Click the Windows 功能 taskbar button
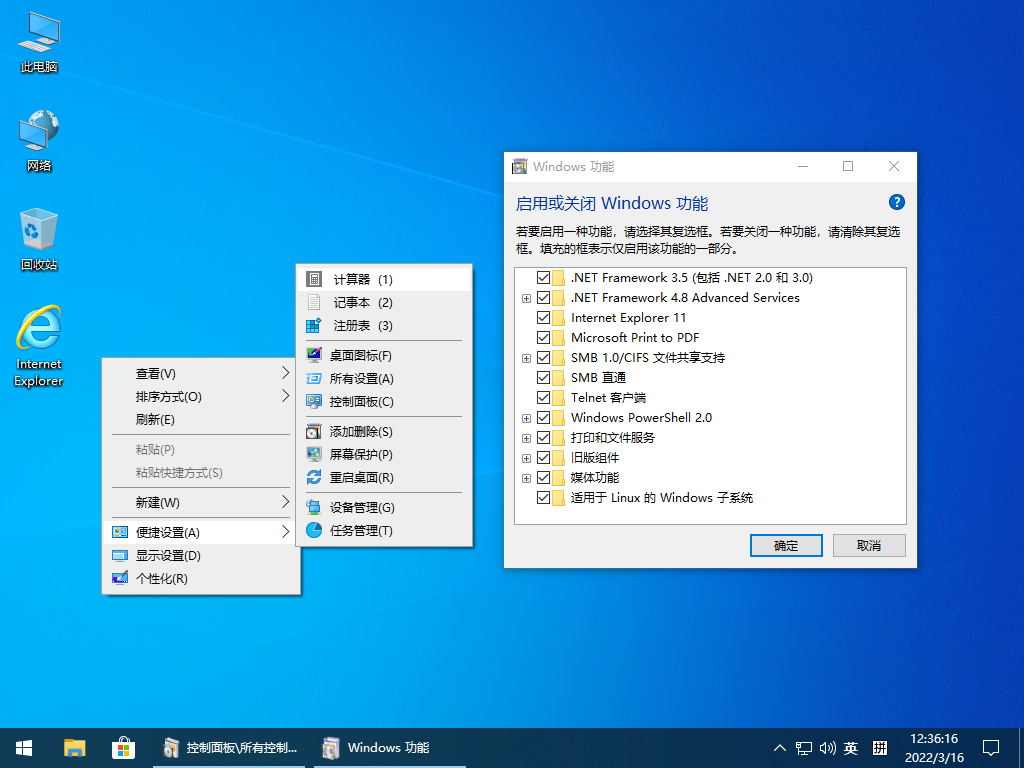 coord(390,748)
